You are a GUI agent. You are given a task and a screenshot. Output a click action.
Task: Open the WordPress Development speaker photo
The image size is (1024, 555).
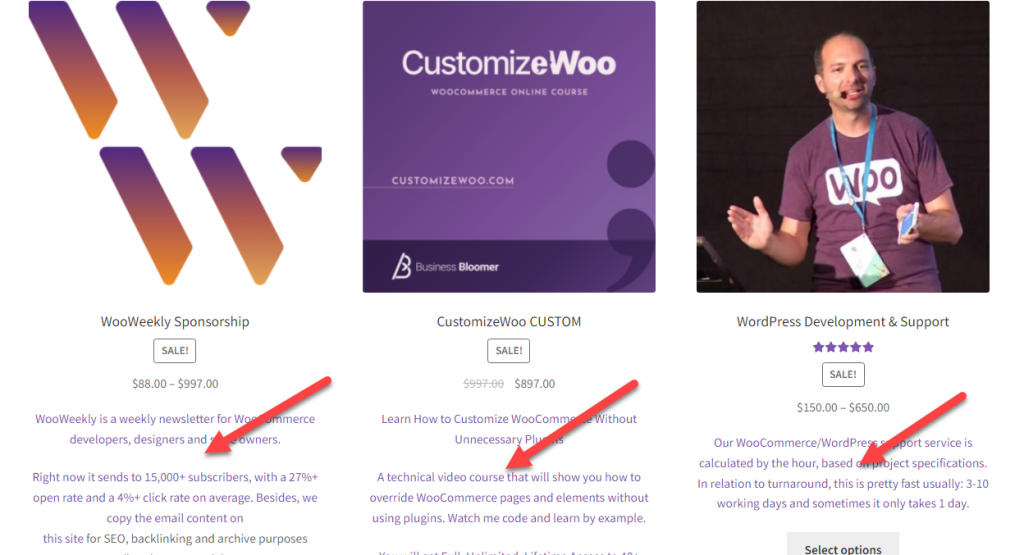point(842,146)
